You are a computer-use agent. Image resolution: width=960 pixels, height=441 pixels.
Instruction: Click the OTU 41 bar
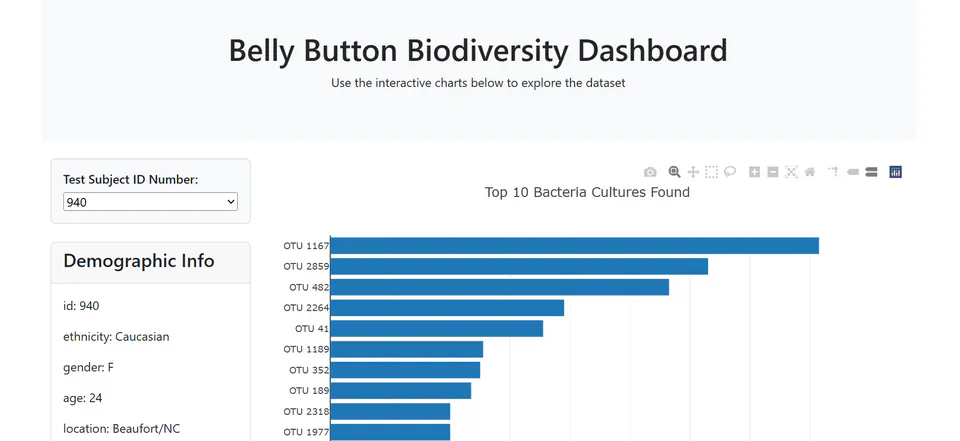pos(437,329)
